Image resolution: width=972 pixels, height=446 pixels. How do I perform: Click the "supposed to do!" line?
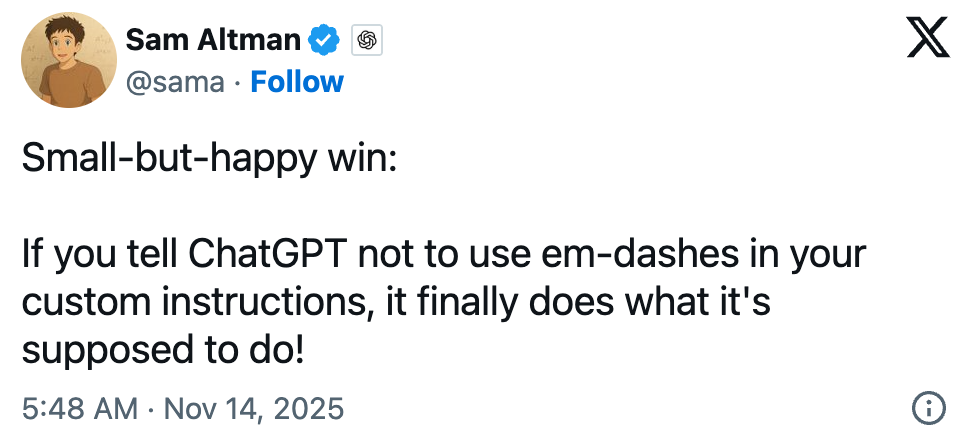161,350
